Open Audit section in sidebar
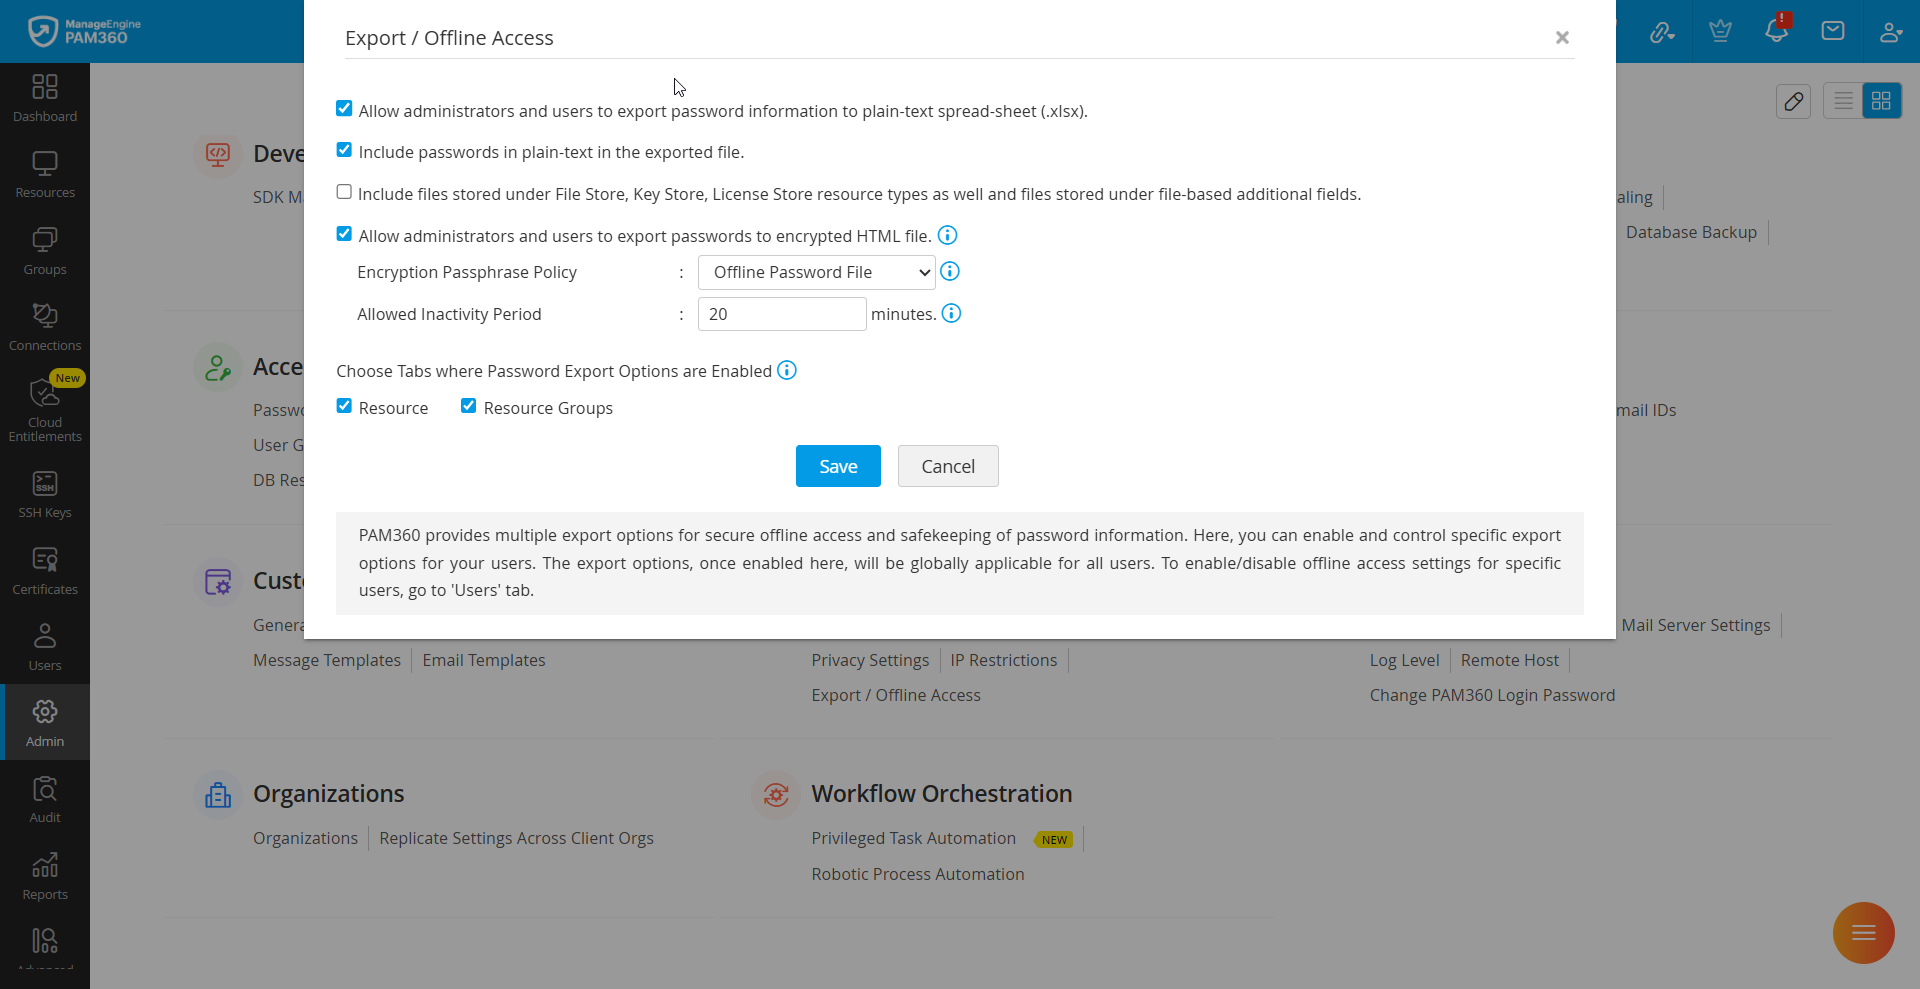Viewport: 1920px width, 989px height. tap(45, 800)
